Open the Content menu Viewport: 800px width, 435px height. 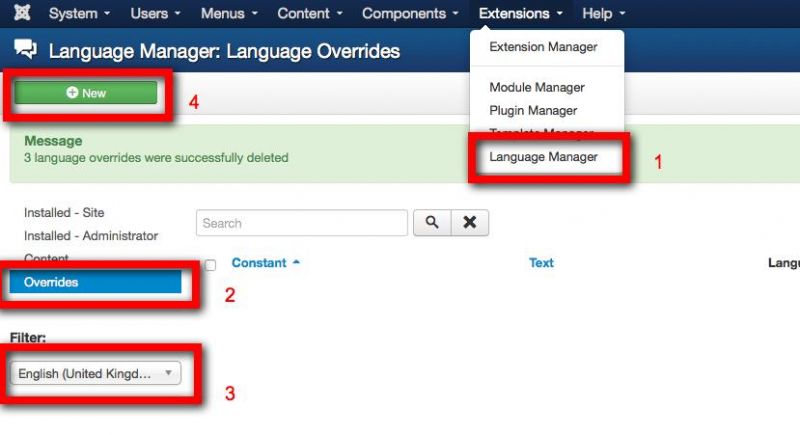coord(310,13)
